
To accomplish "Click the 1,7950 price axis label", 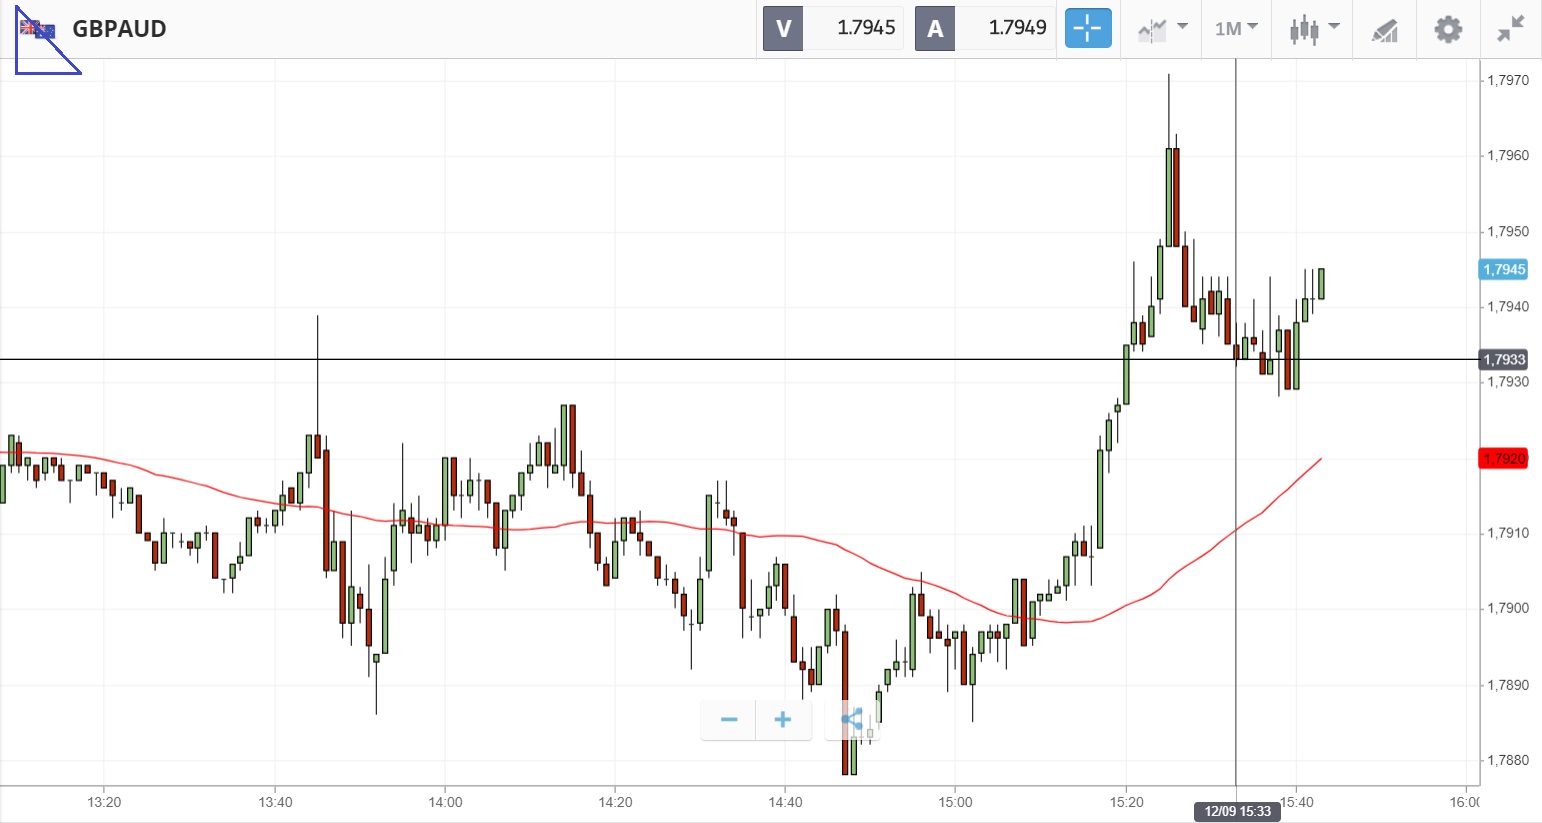I will coord(1507,231).
